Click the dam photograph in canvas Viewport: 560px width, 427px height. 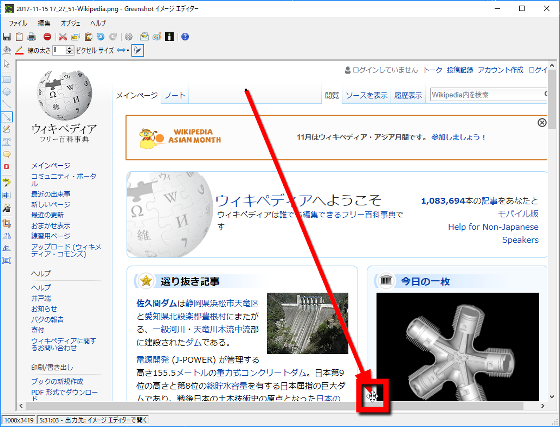308,323
